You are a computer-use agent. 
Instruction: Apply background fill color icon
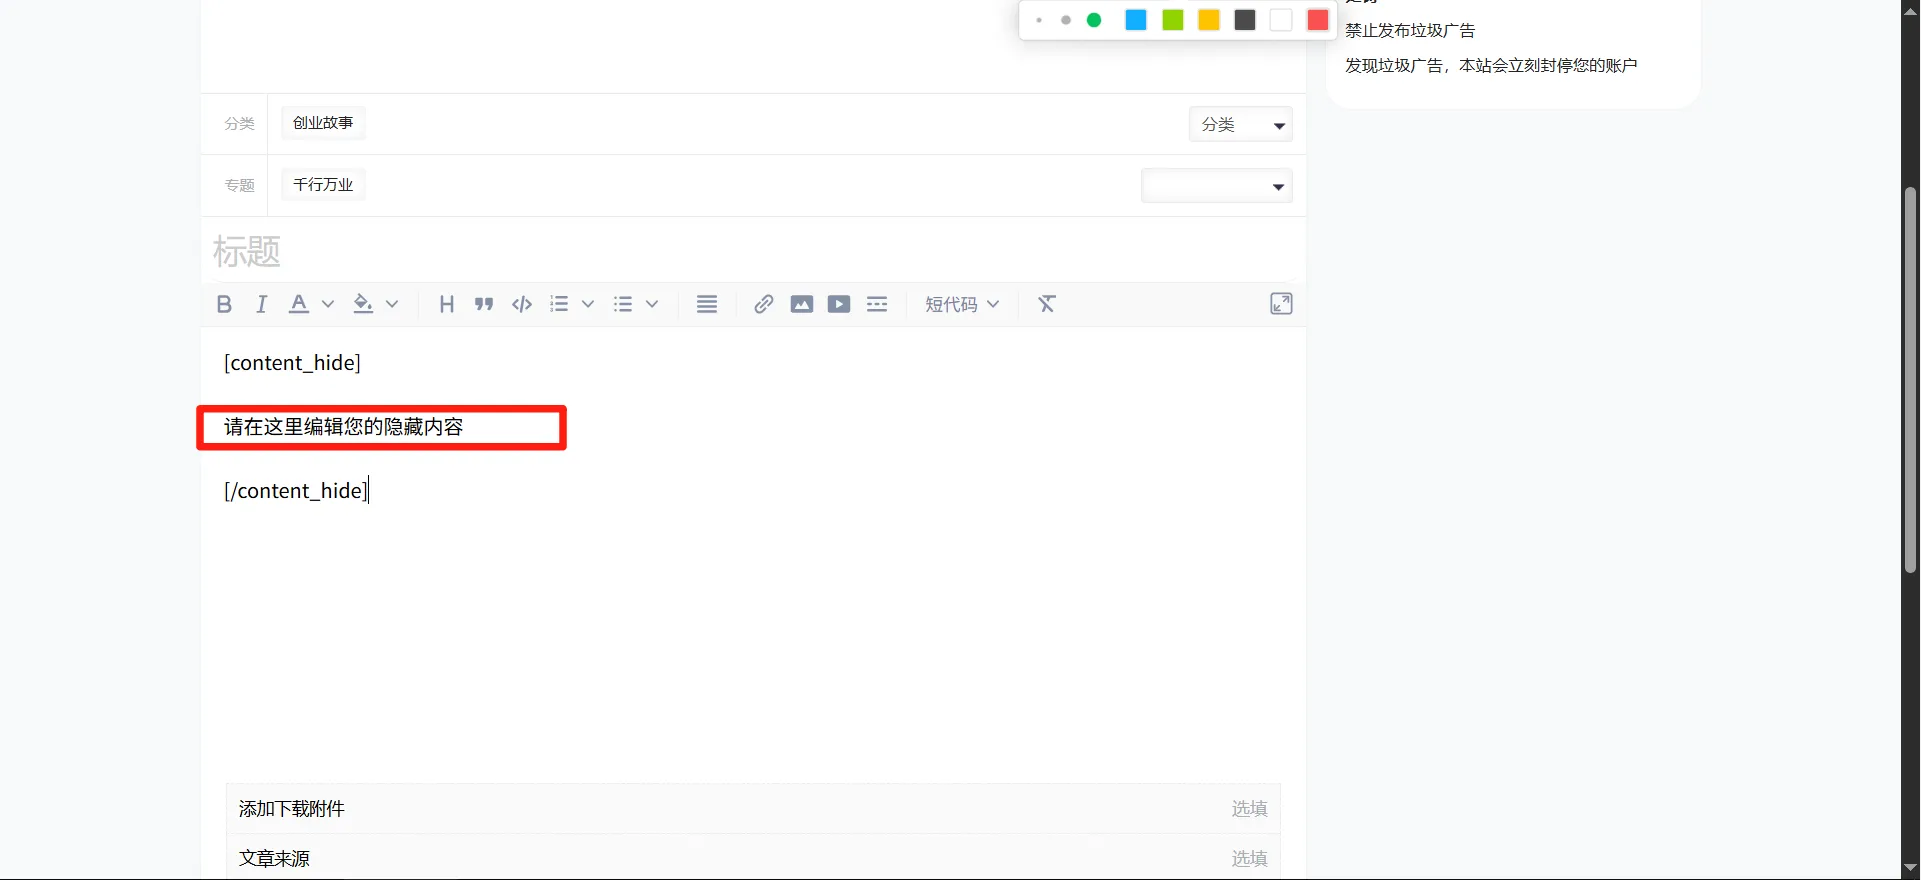[x=363, y=304]
